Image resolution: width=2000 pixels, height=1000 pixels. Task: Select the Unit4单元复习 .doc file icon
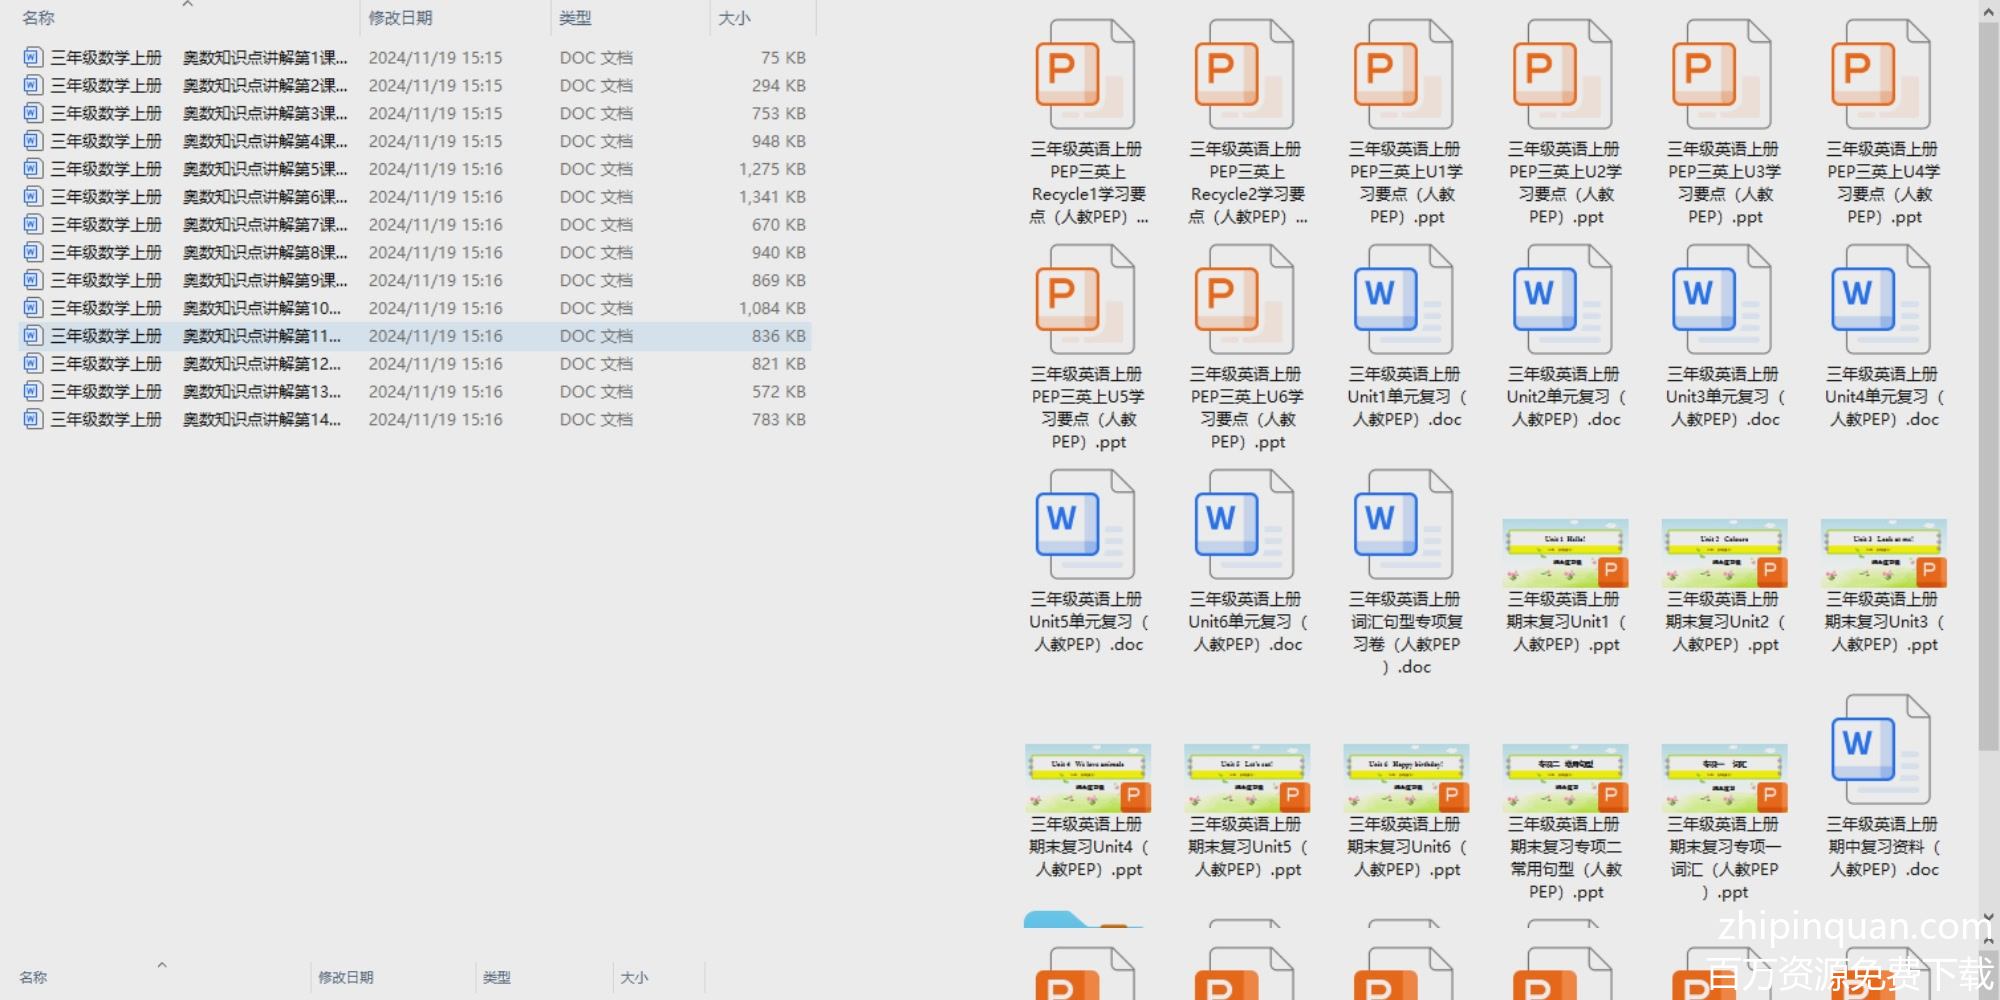(x=1880, y=300)
